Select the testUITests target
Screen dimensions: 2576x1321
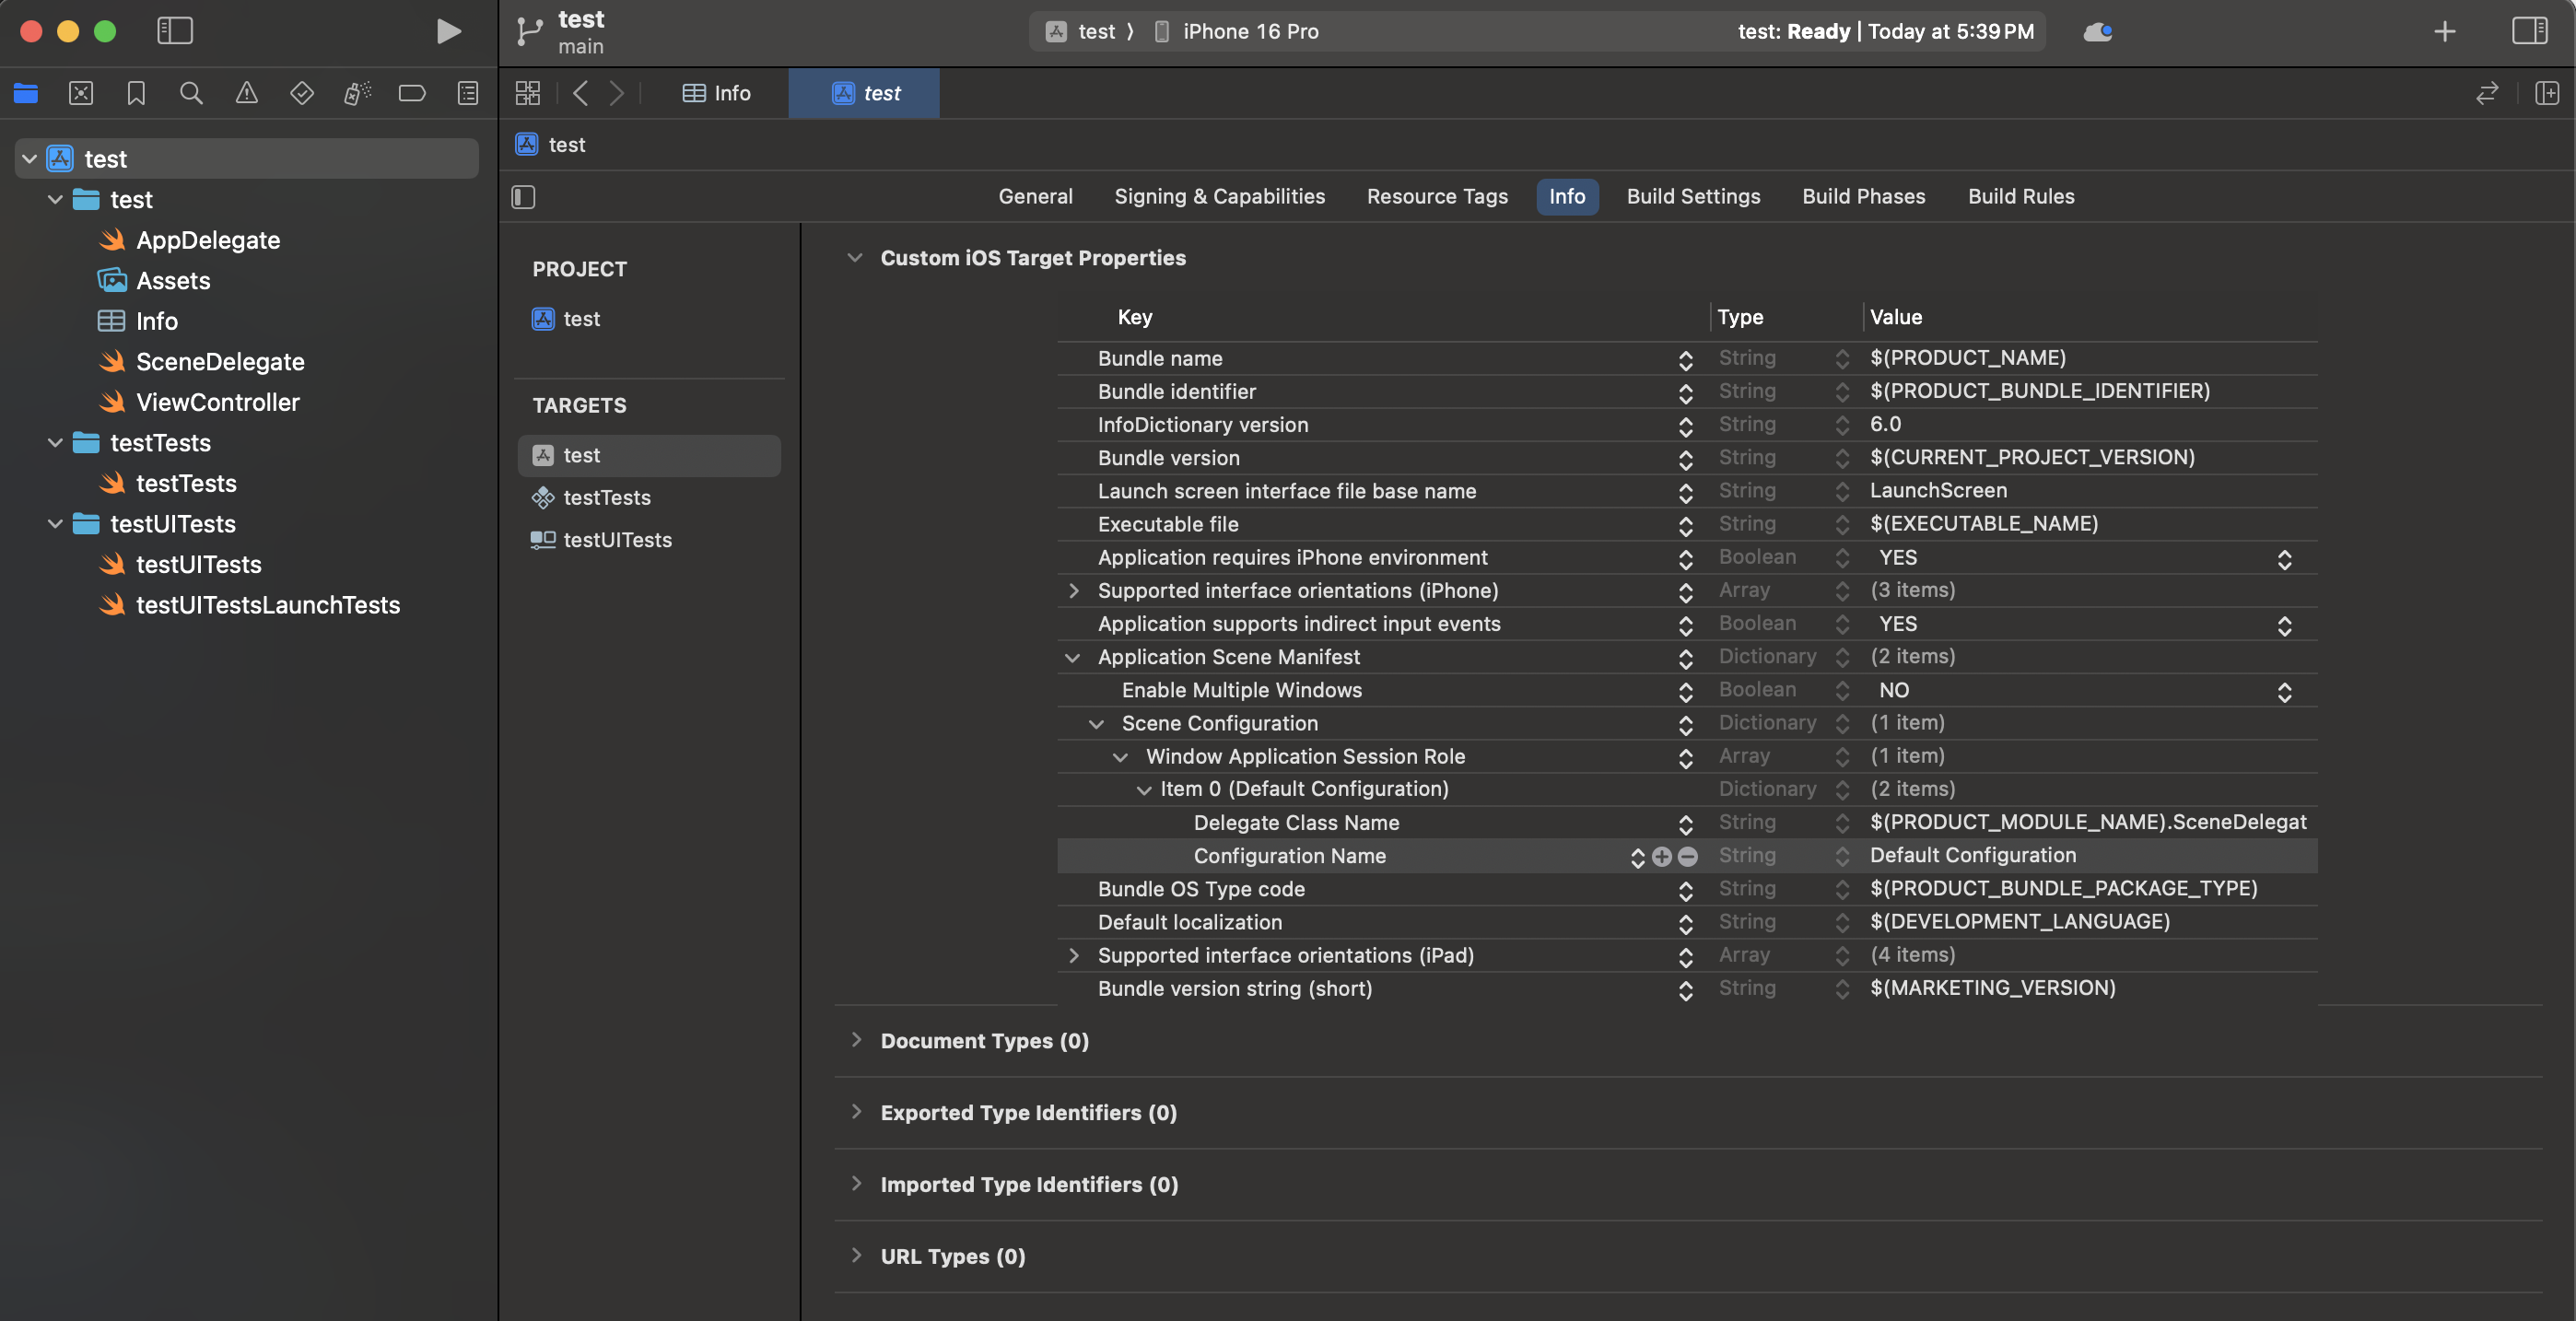(617, 540)
